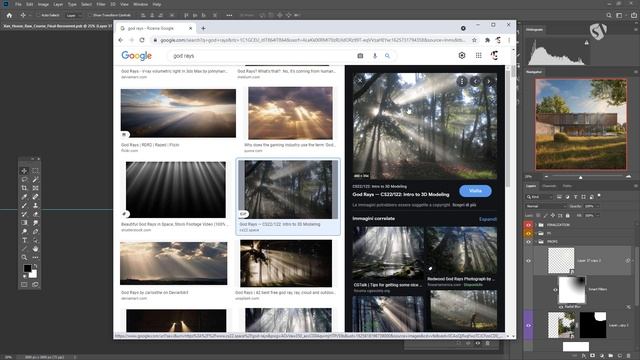Close the Google image preview panel
640x360 pixels.
coord(360,81)
